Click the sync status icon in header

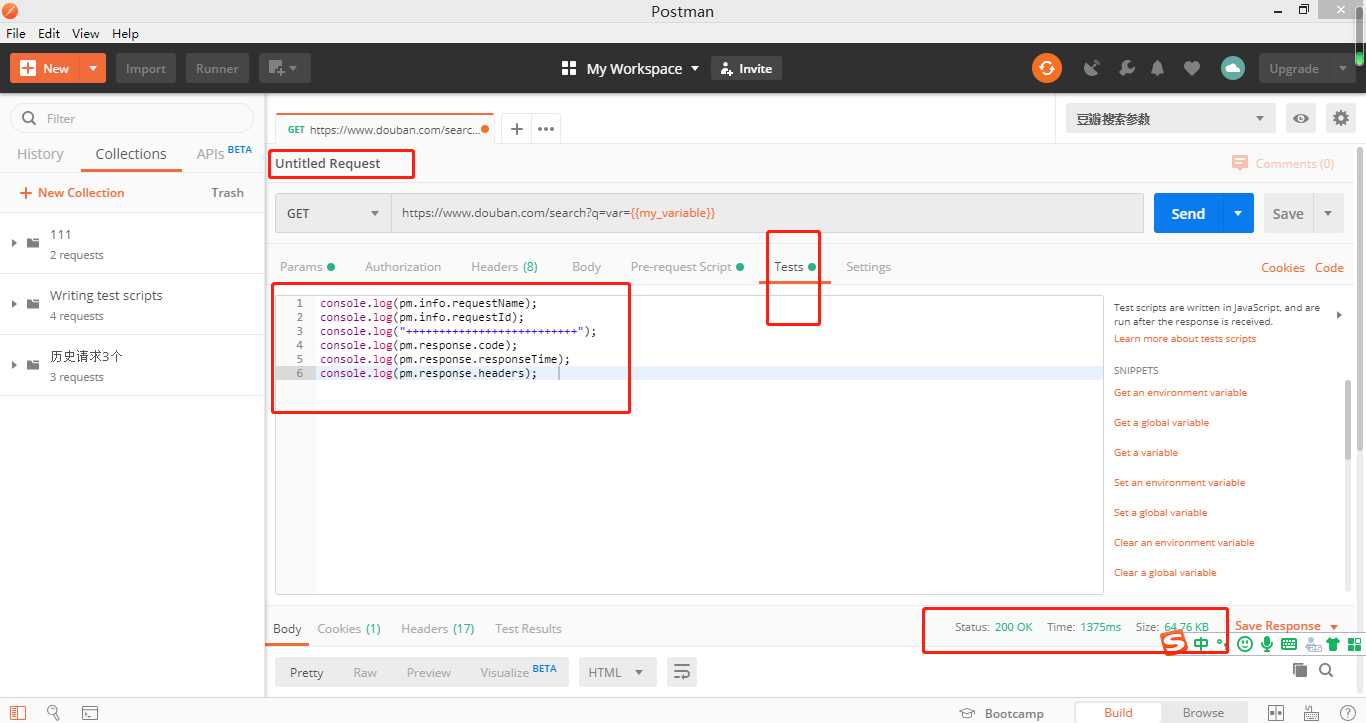(1046, 68)
